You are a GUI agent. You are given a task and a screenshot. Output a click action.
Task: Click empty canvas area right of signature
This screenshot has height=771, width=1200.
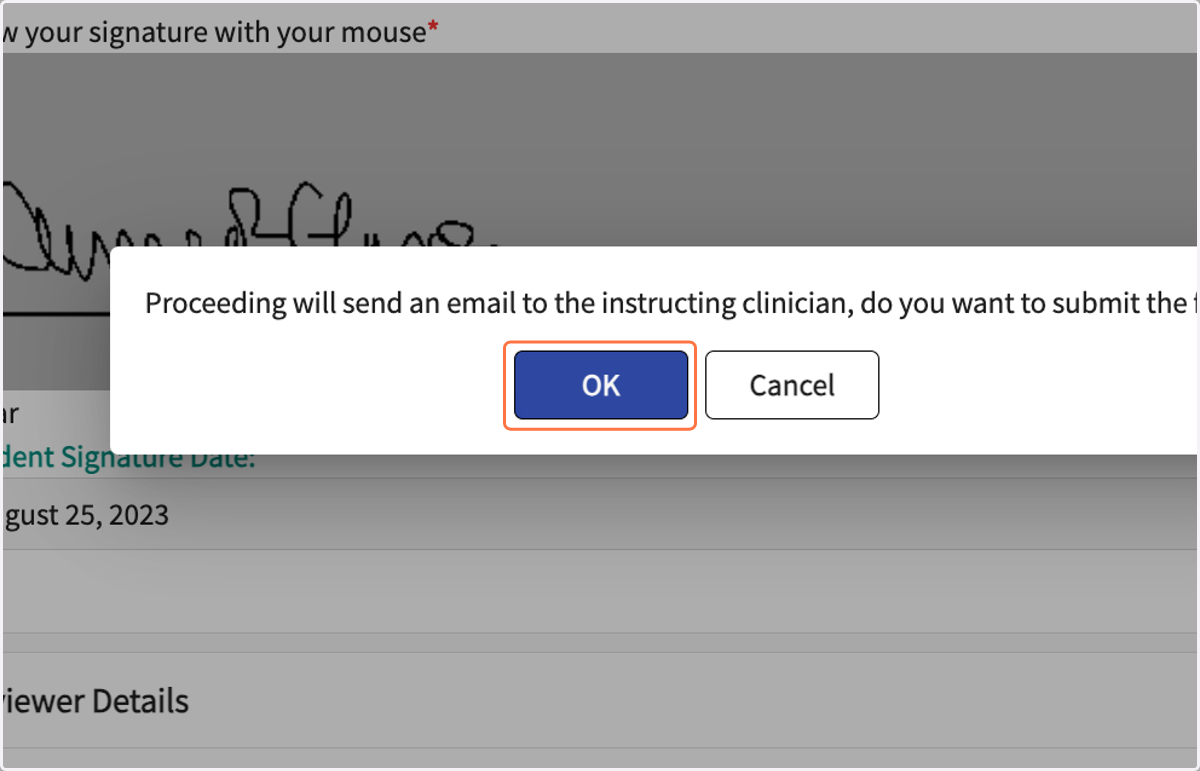(850, 150)
